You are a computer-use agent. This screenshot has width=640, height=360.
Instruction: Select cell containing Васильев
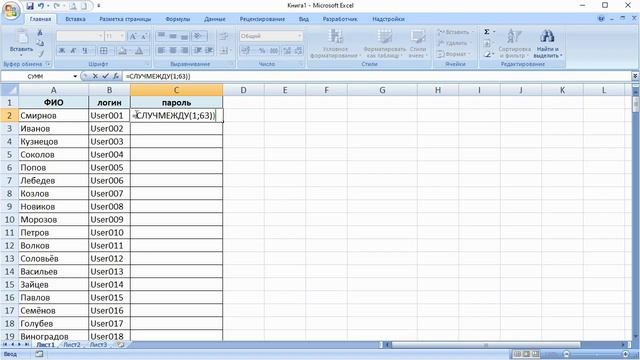pos(53,271)
